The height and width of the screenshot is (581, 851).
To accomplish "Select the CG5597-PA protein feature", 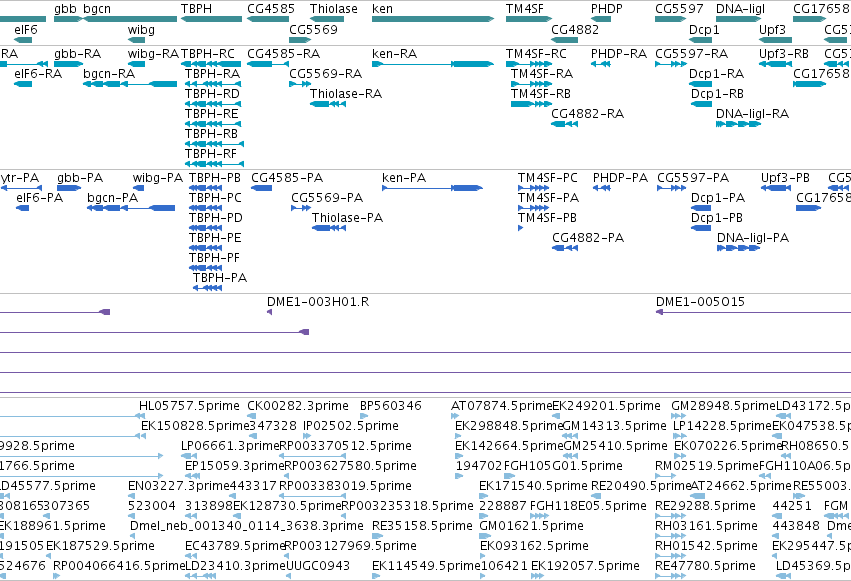I will (x=671, y=188).
